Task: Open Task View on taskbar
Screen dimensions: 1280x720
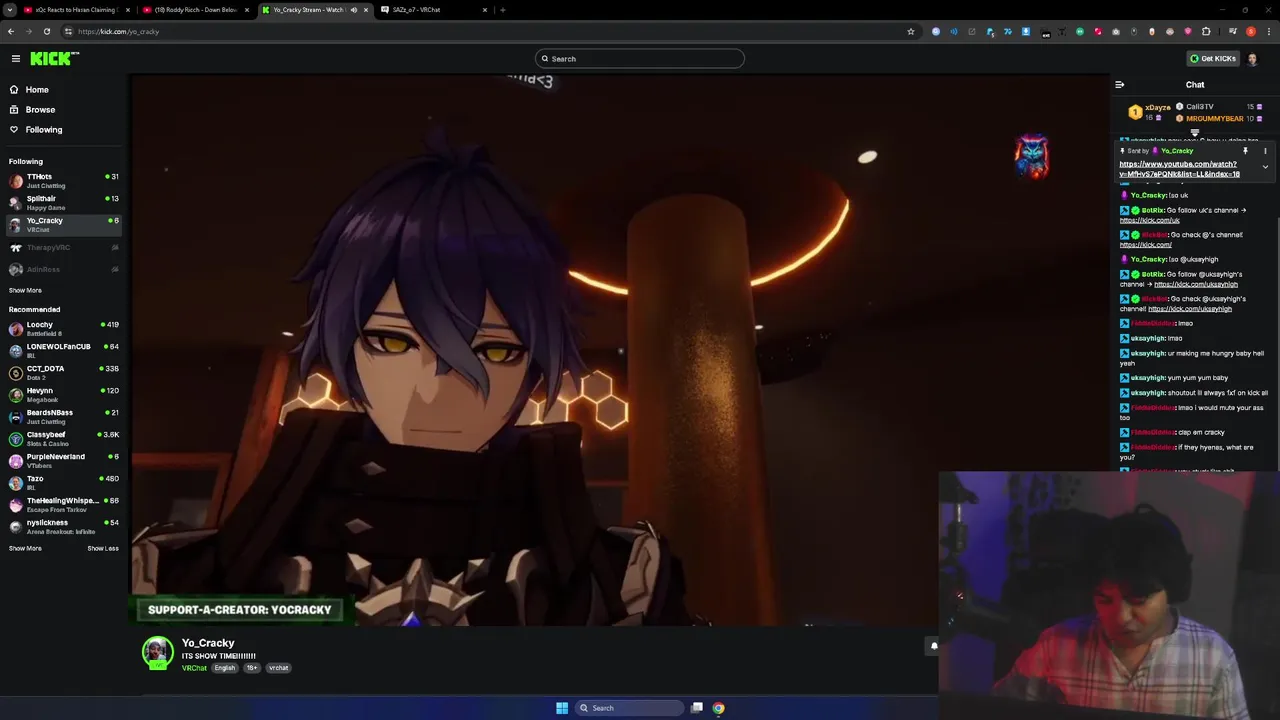Action: point(697,708)
